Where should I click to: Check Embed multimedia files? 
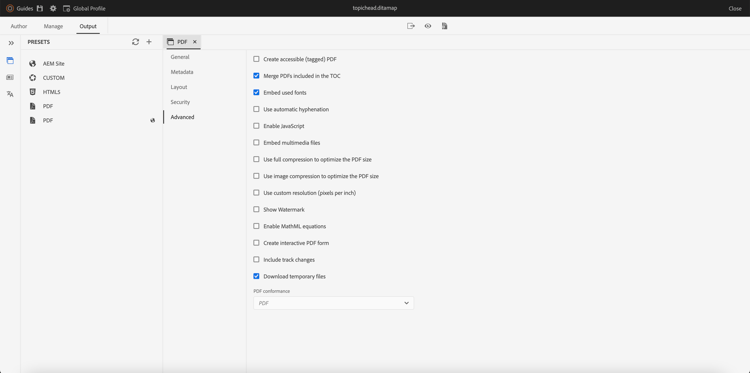point(256,143)
